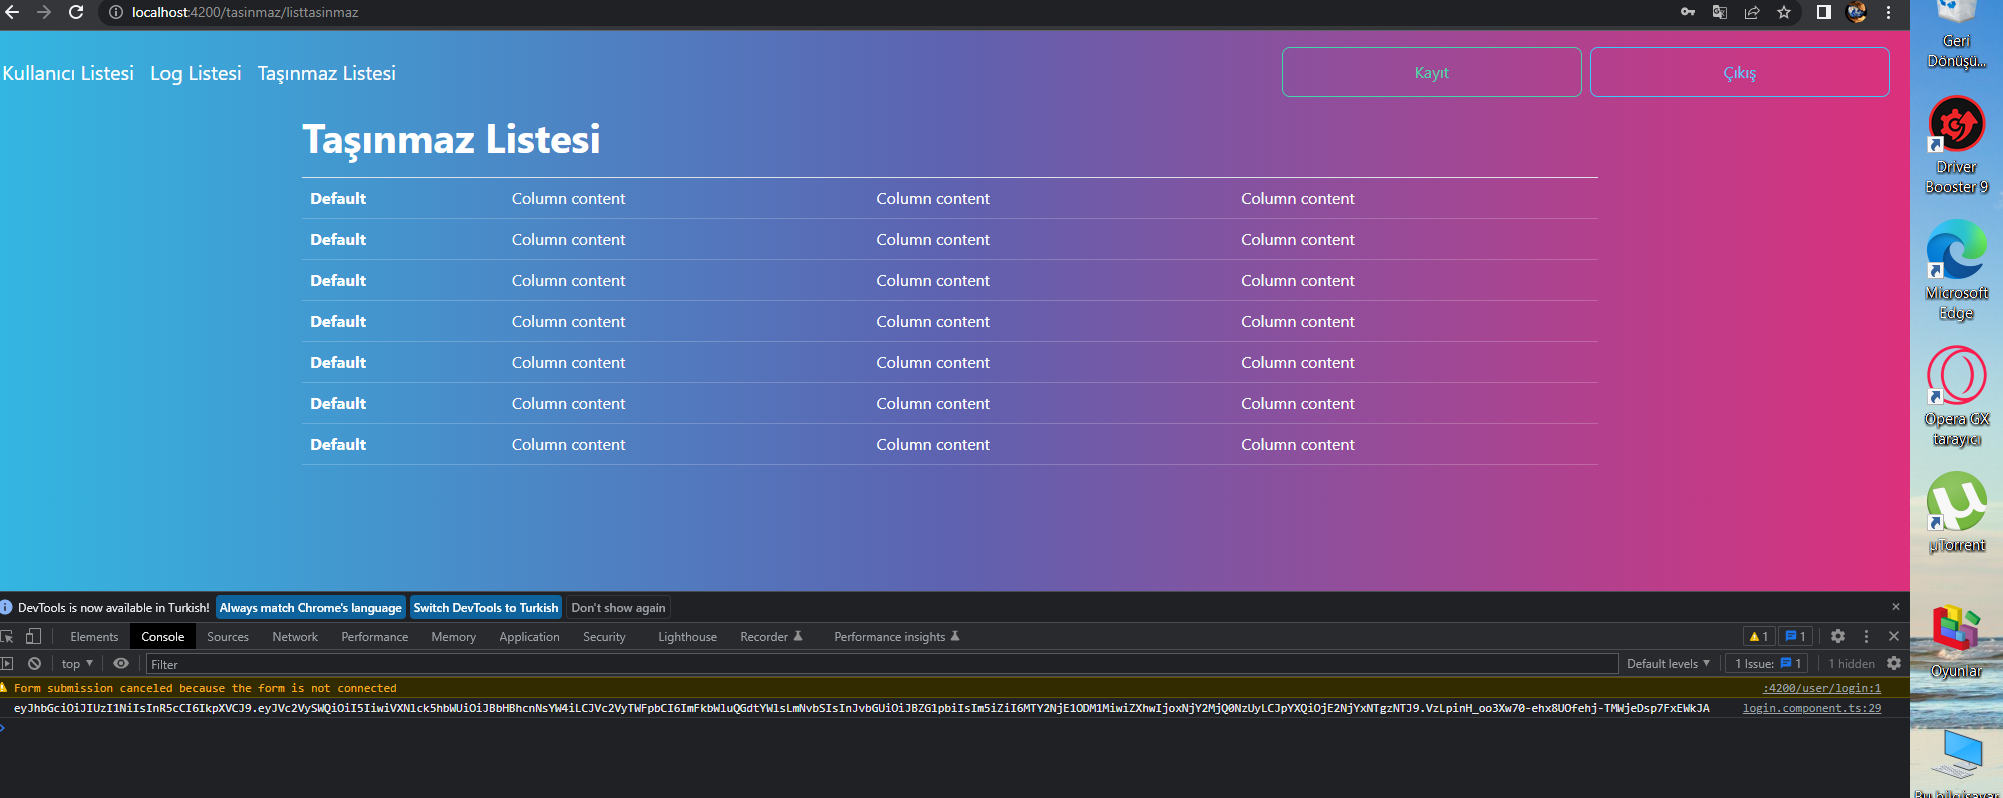Dismiss the DevTools language notification bar
This screenshot has width=2003, height=798.
pos(1895,607)
